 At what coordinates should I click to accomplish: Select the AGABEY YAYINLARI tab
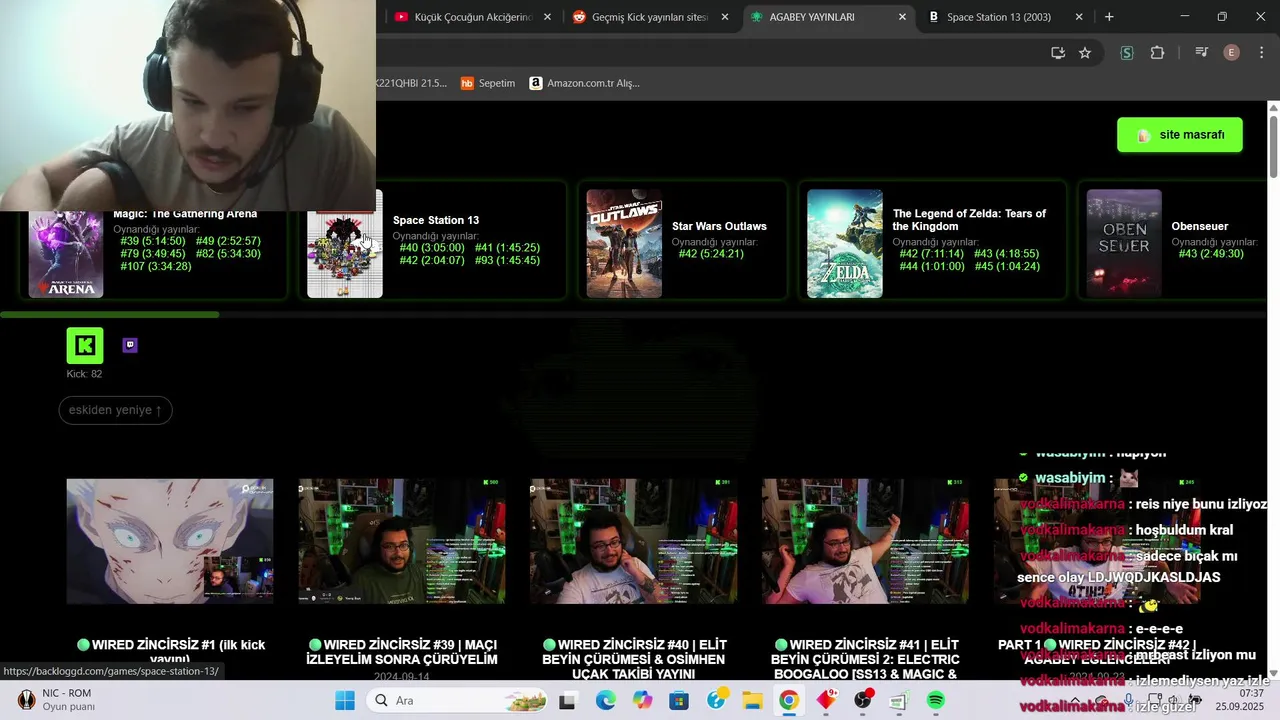coord(828,17)
